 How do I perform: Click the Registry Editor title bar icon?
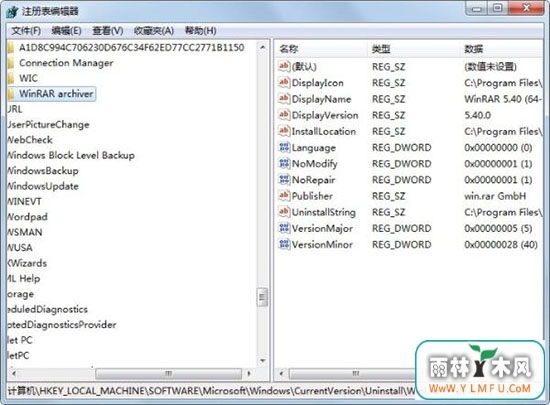(12, 12)
